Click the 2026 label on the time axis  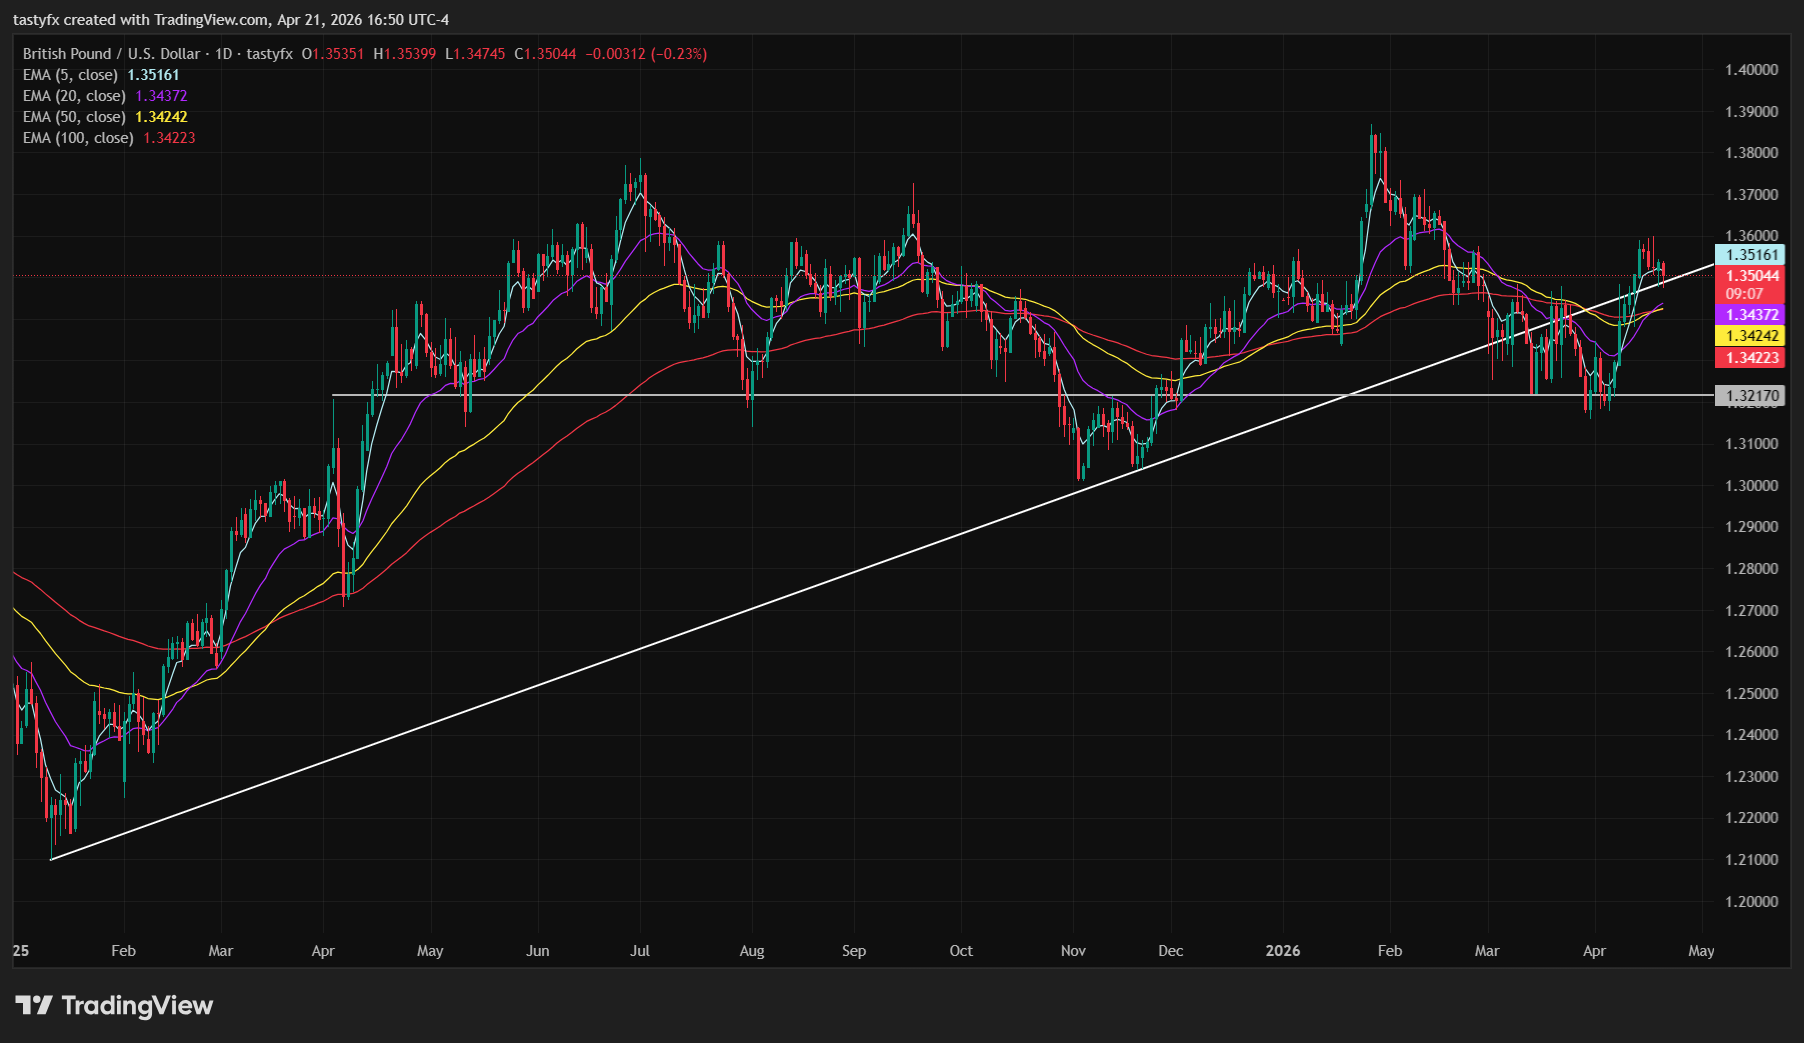[1282, 951]
